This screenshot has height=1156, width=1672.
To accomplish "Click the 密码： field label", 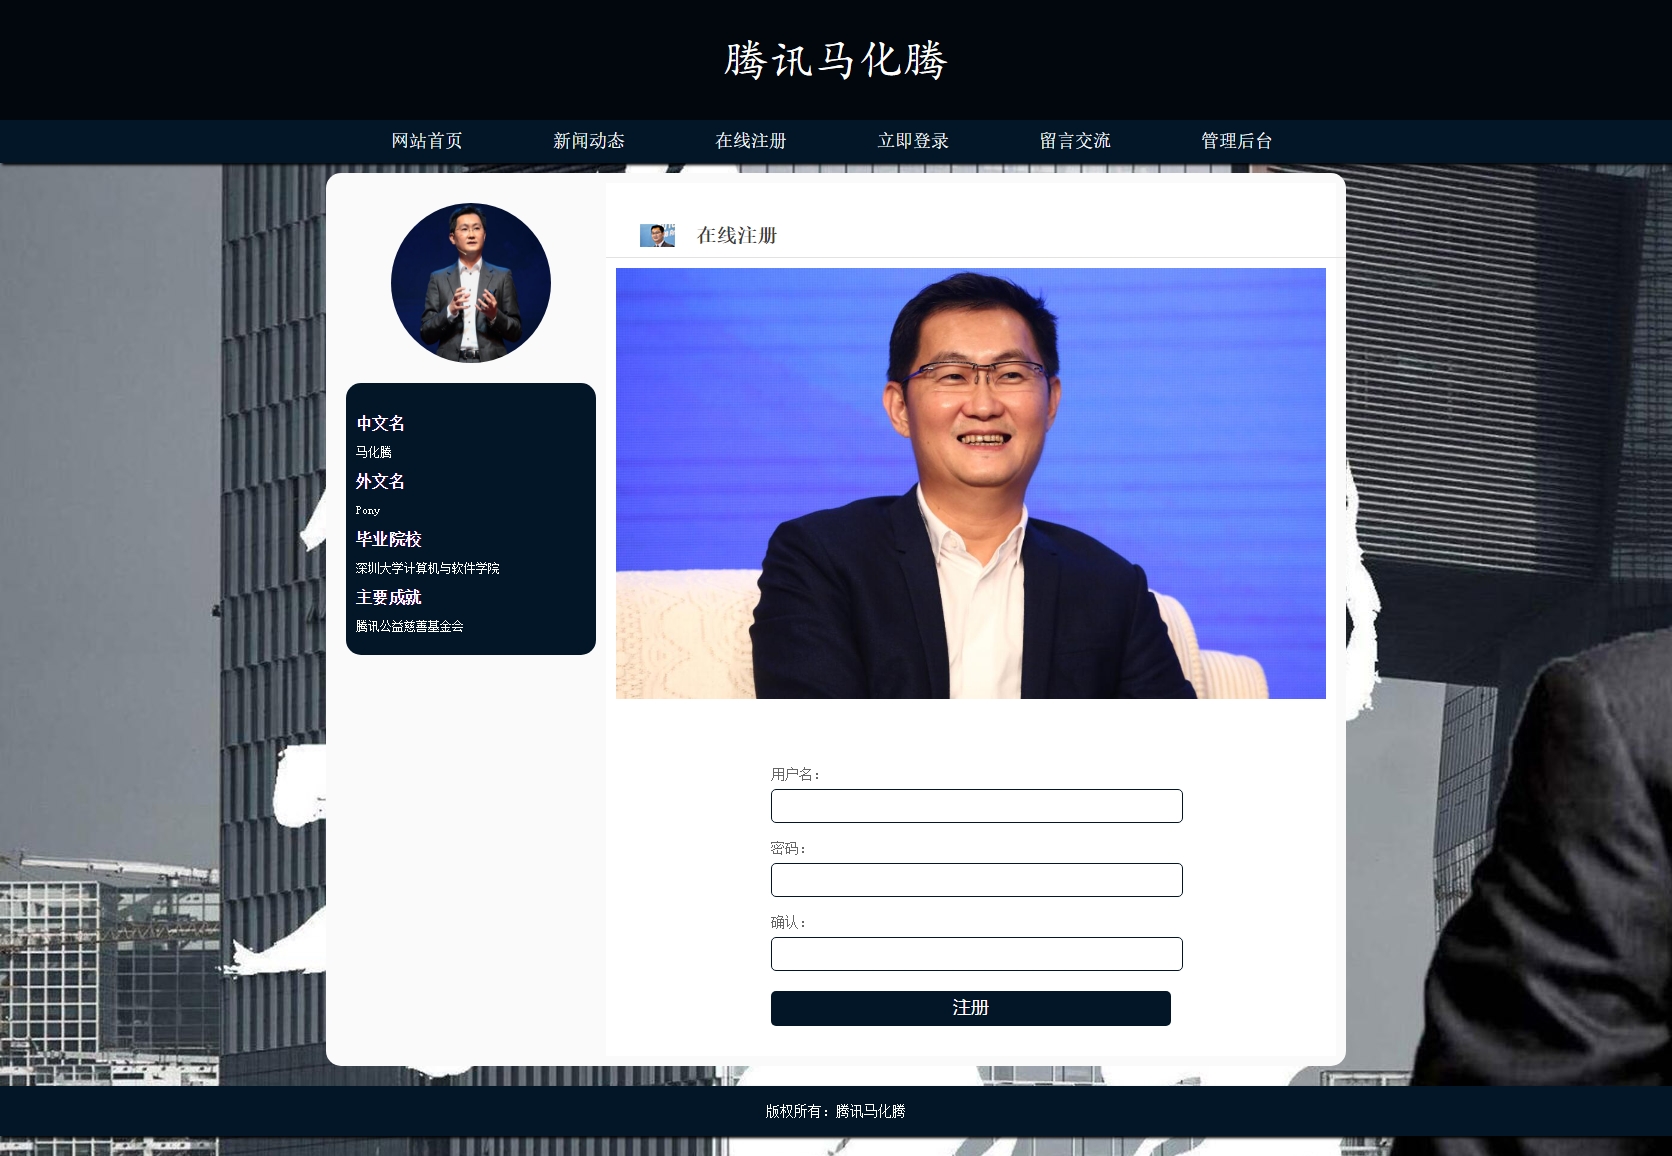I will coord(788,848).
